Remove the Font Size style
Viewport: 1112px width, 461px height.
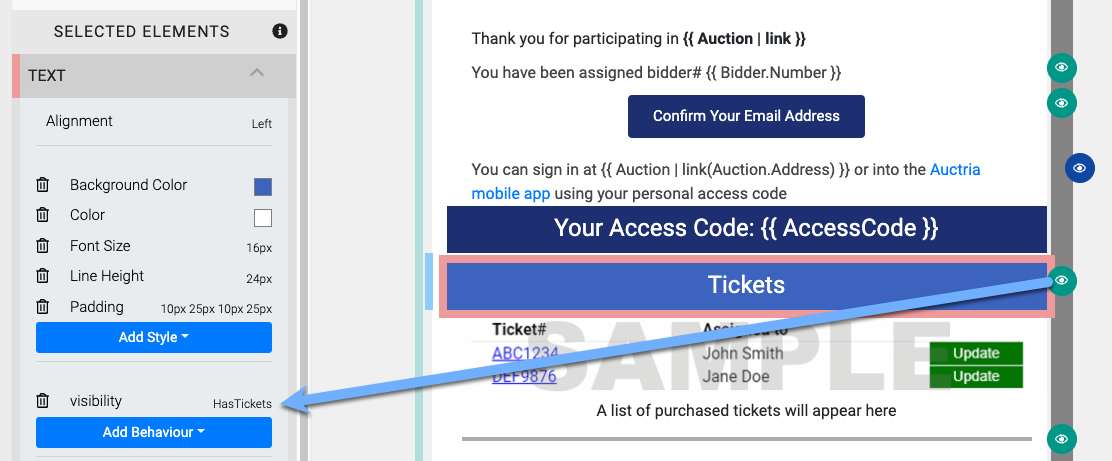tap(42, 246)
